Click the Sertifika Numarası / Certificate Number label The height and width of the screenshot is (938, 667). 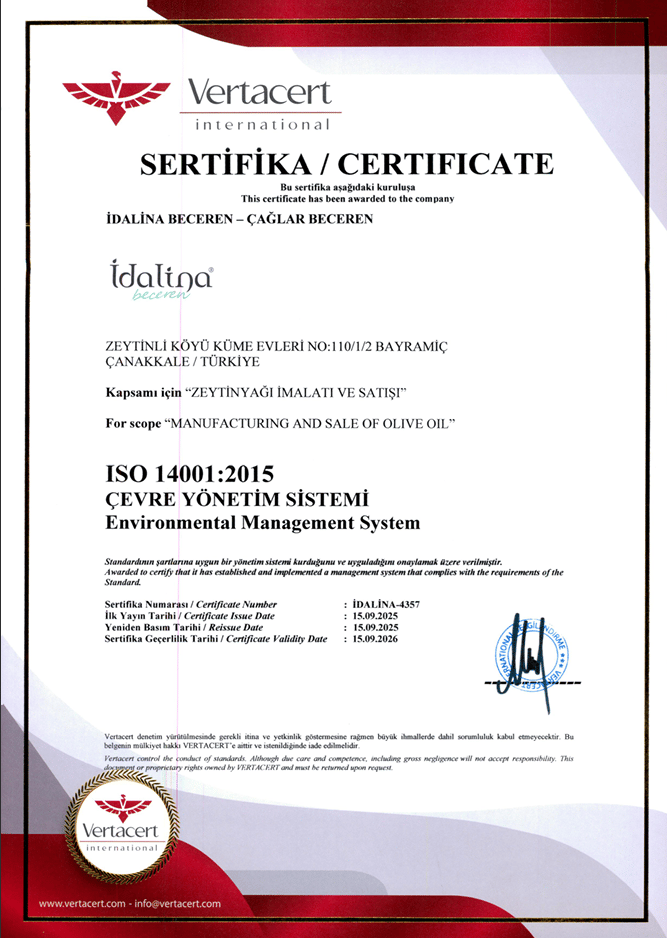point(191,604)
